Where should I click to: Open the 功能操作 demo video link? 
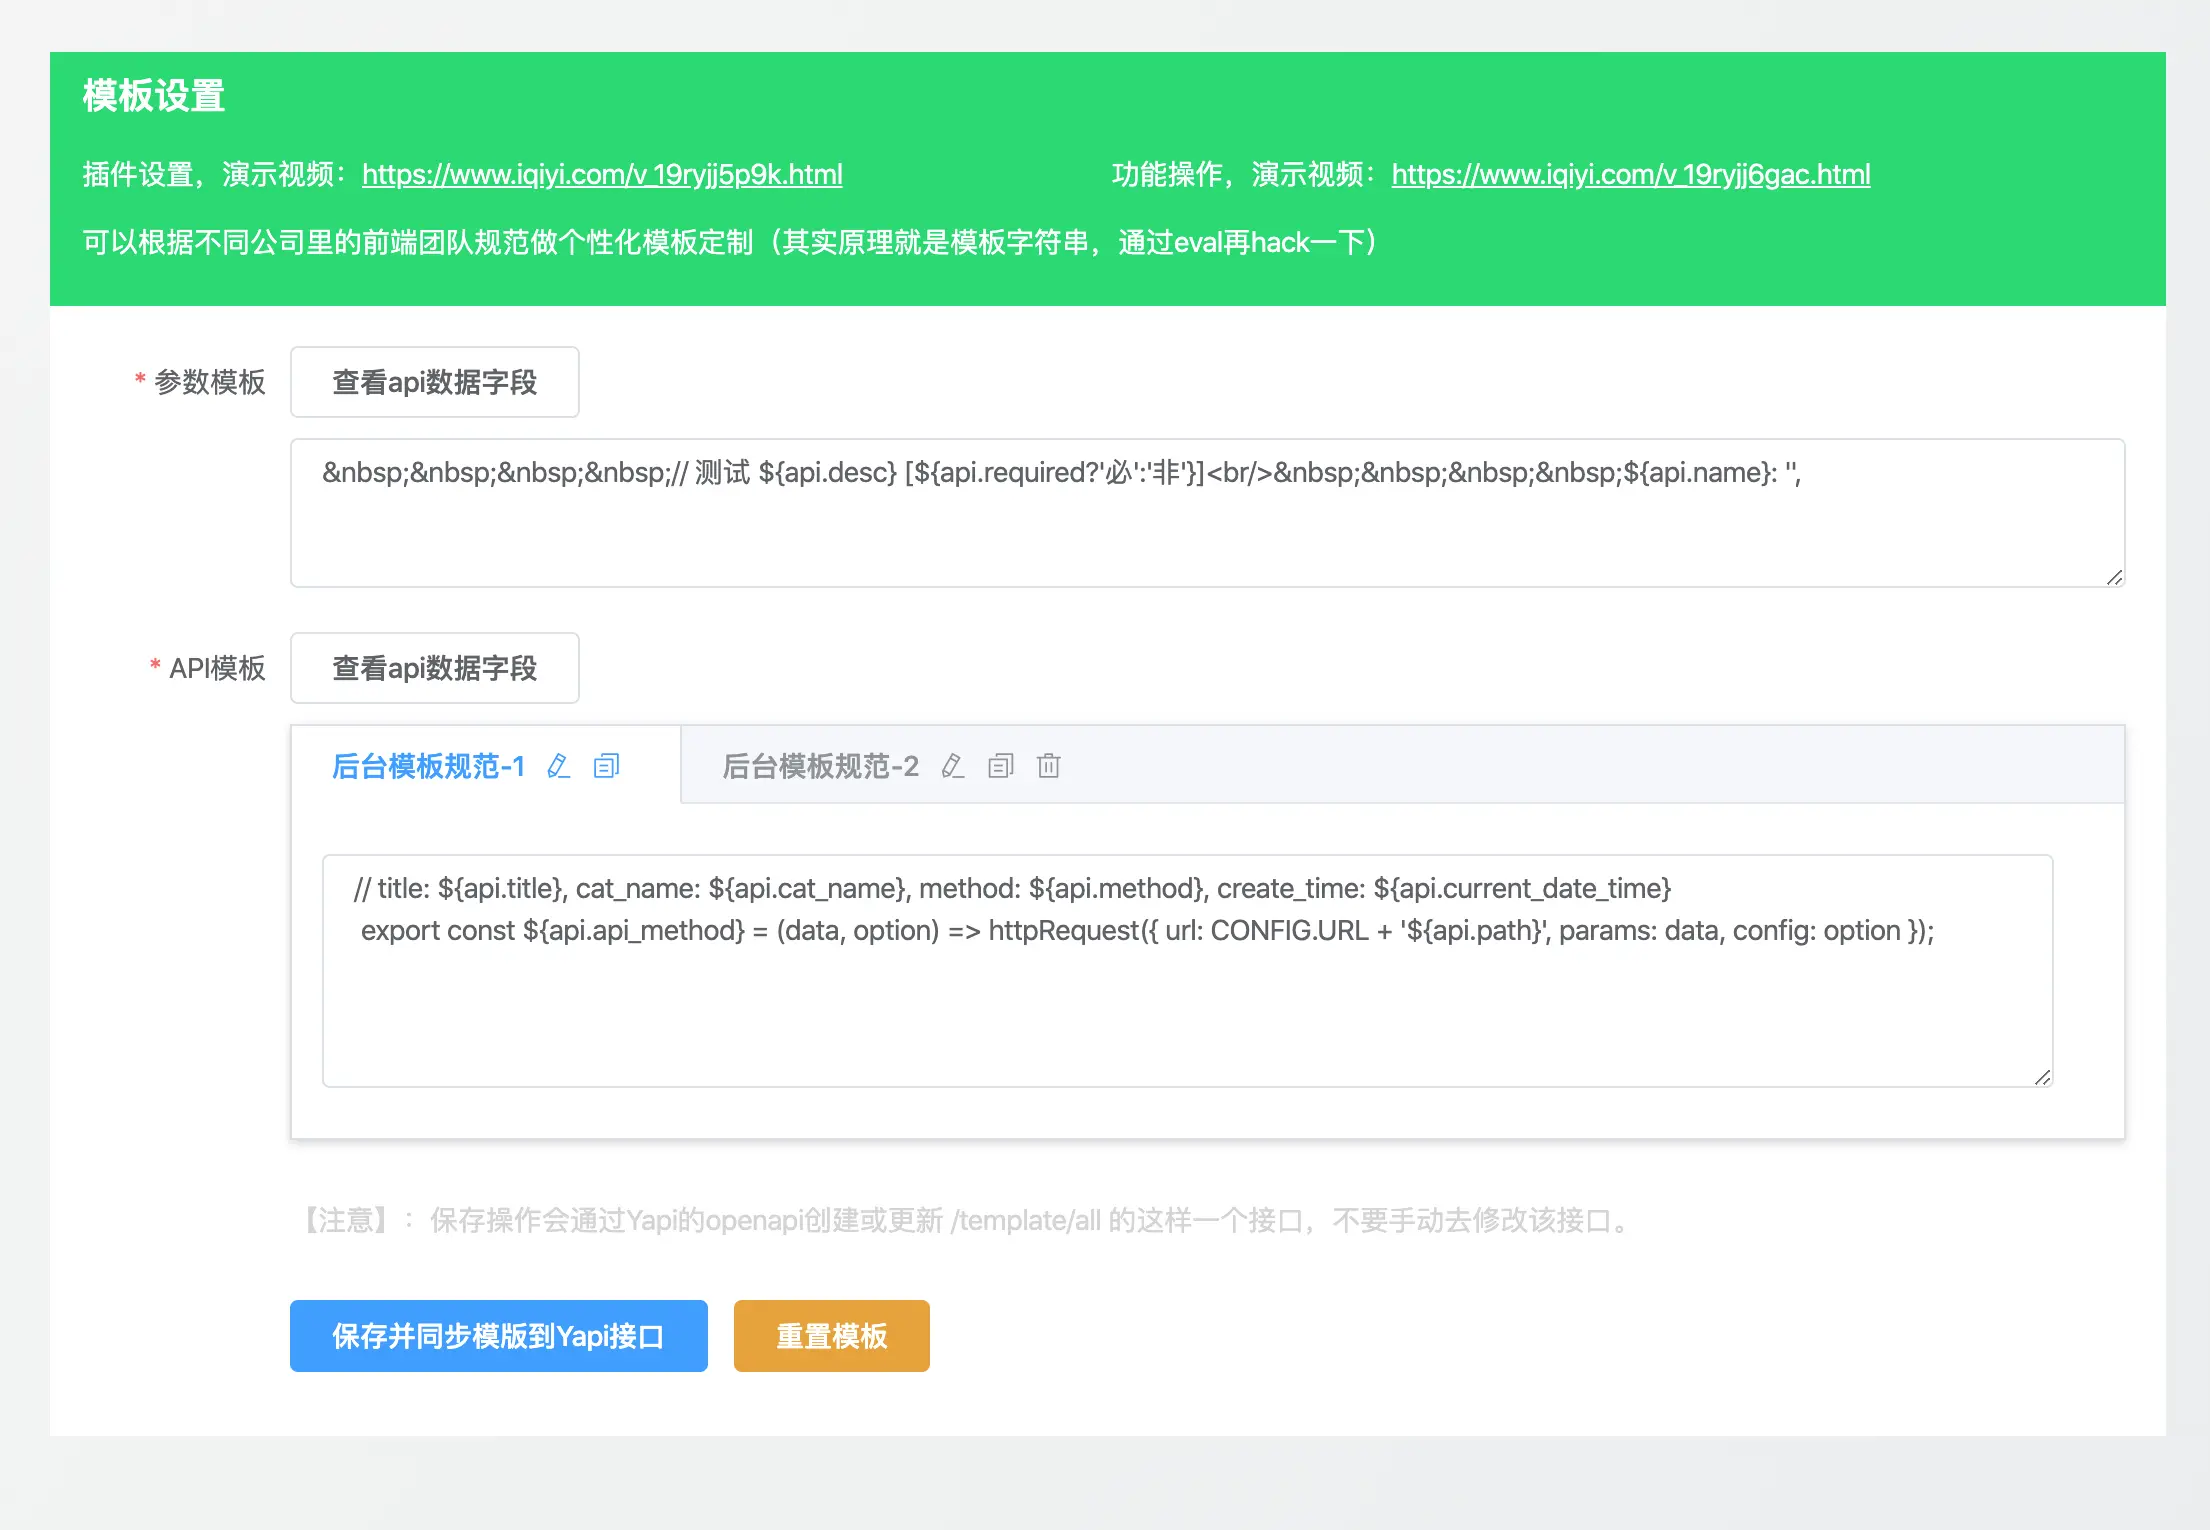point(1630,175)
